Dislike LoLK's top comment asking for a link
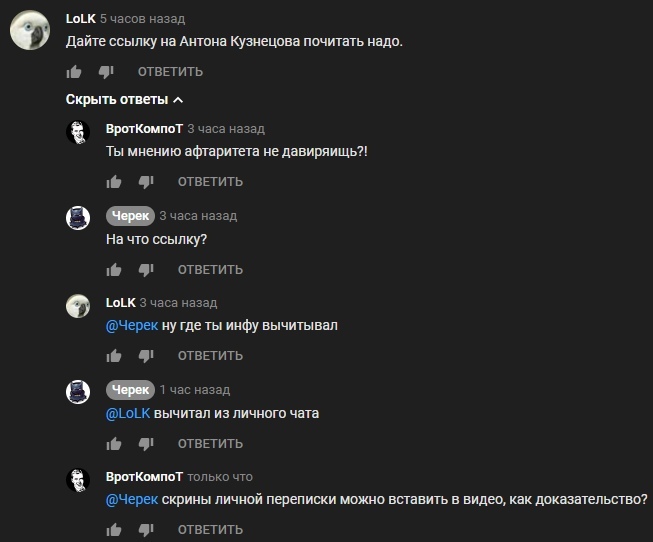 point(105,72)
